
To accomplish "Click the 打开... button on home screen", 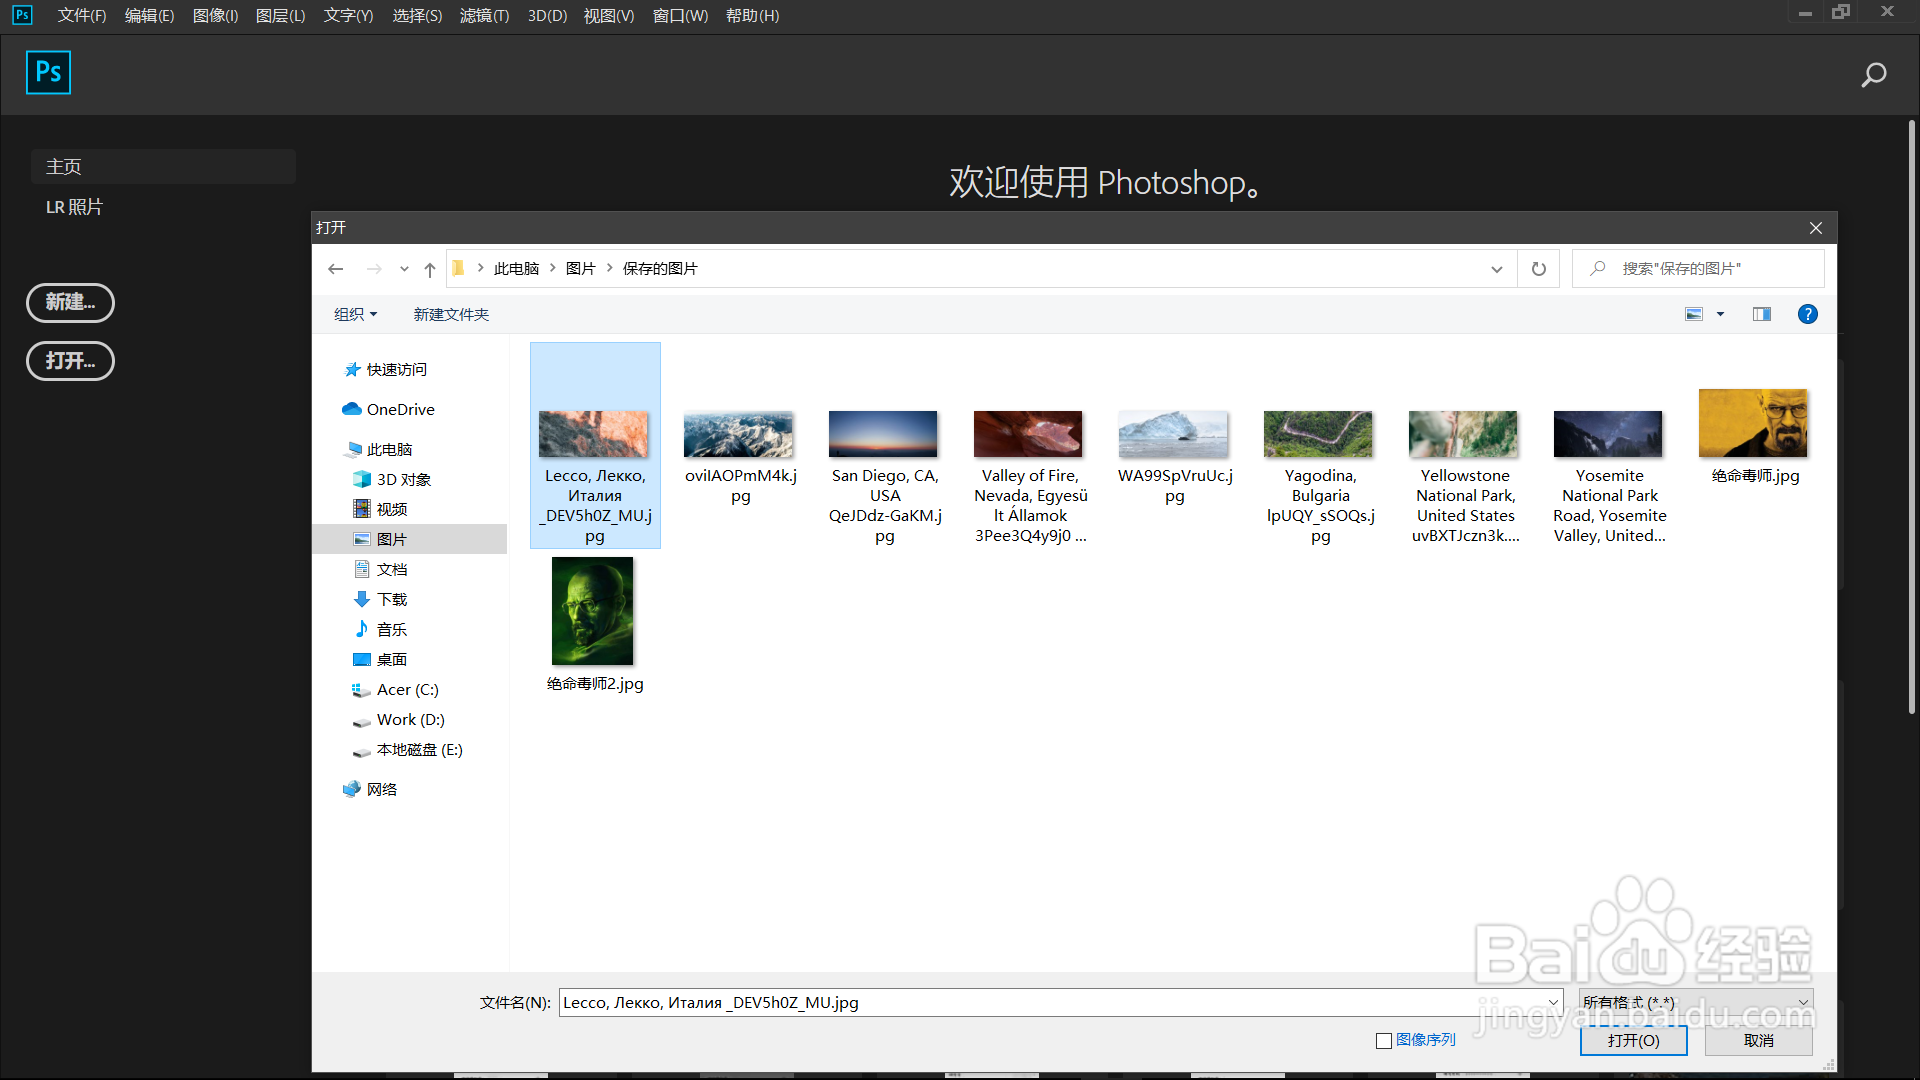I will click(70, 360).
